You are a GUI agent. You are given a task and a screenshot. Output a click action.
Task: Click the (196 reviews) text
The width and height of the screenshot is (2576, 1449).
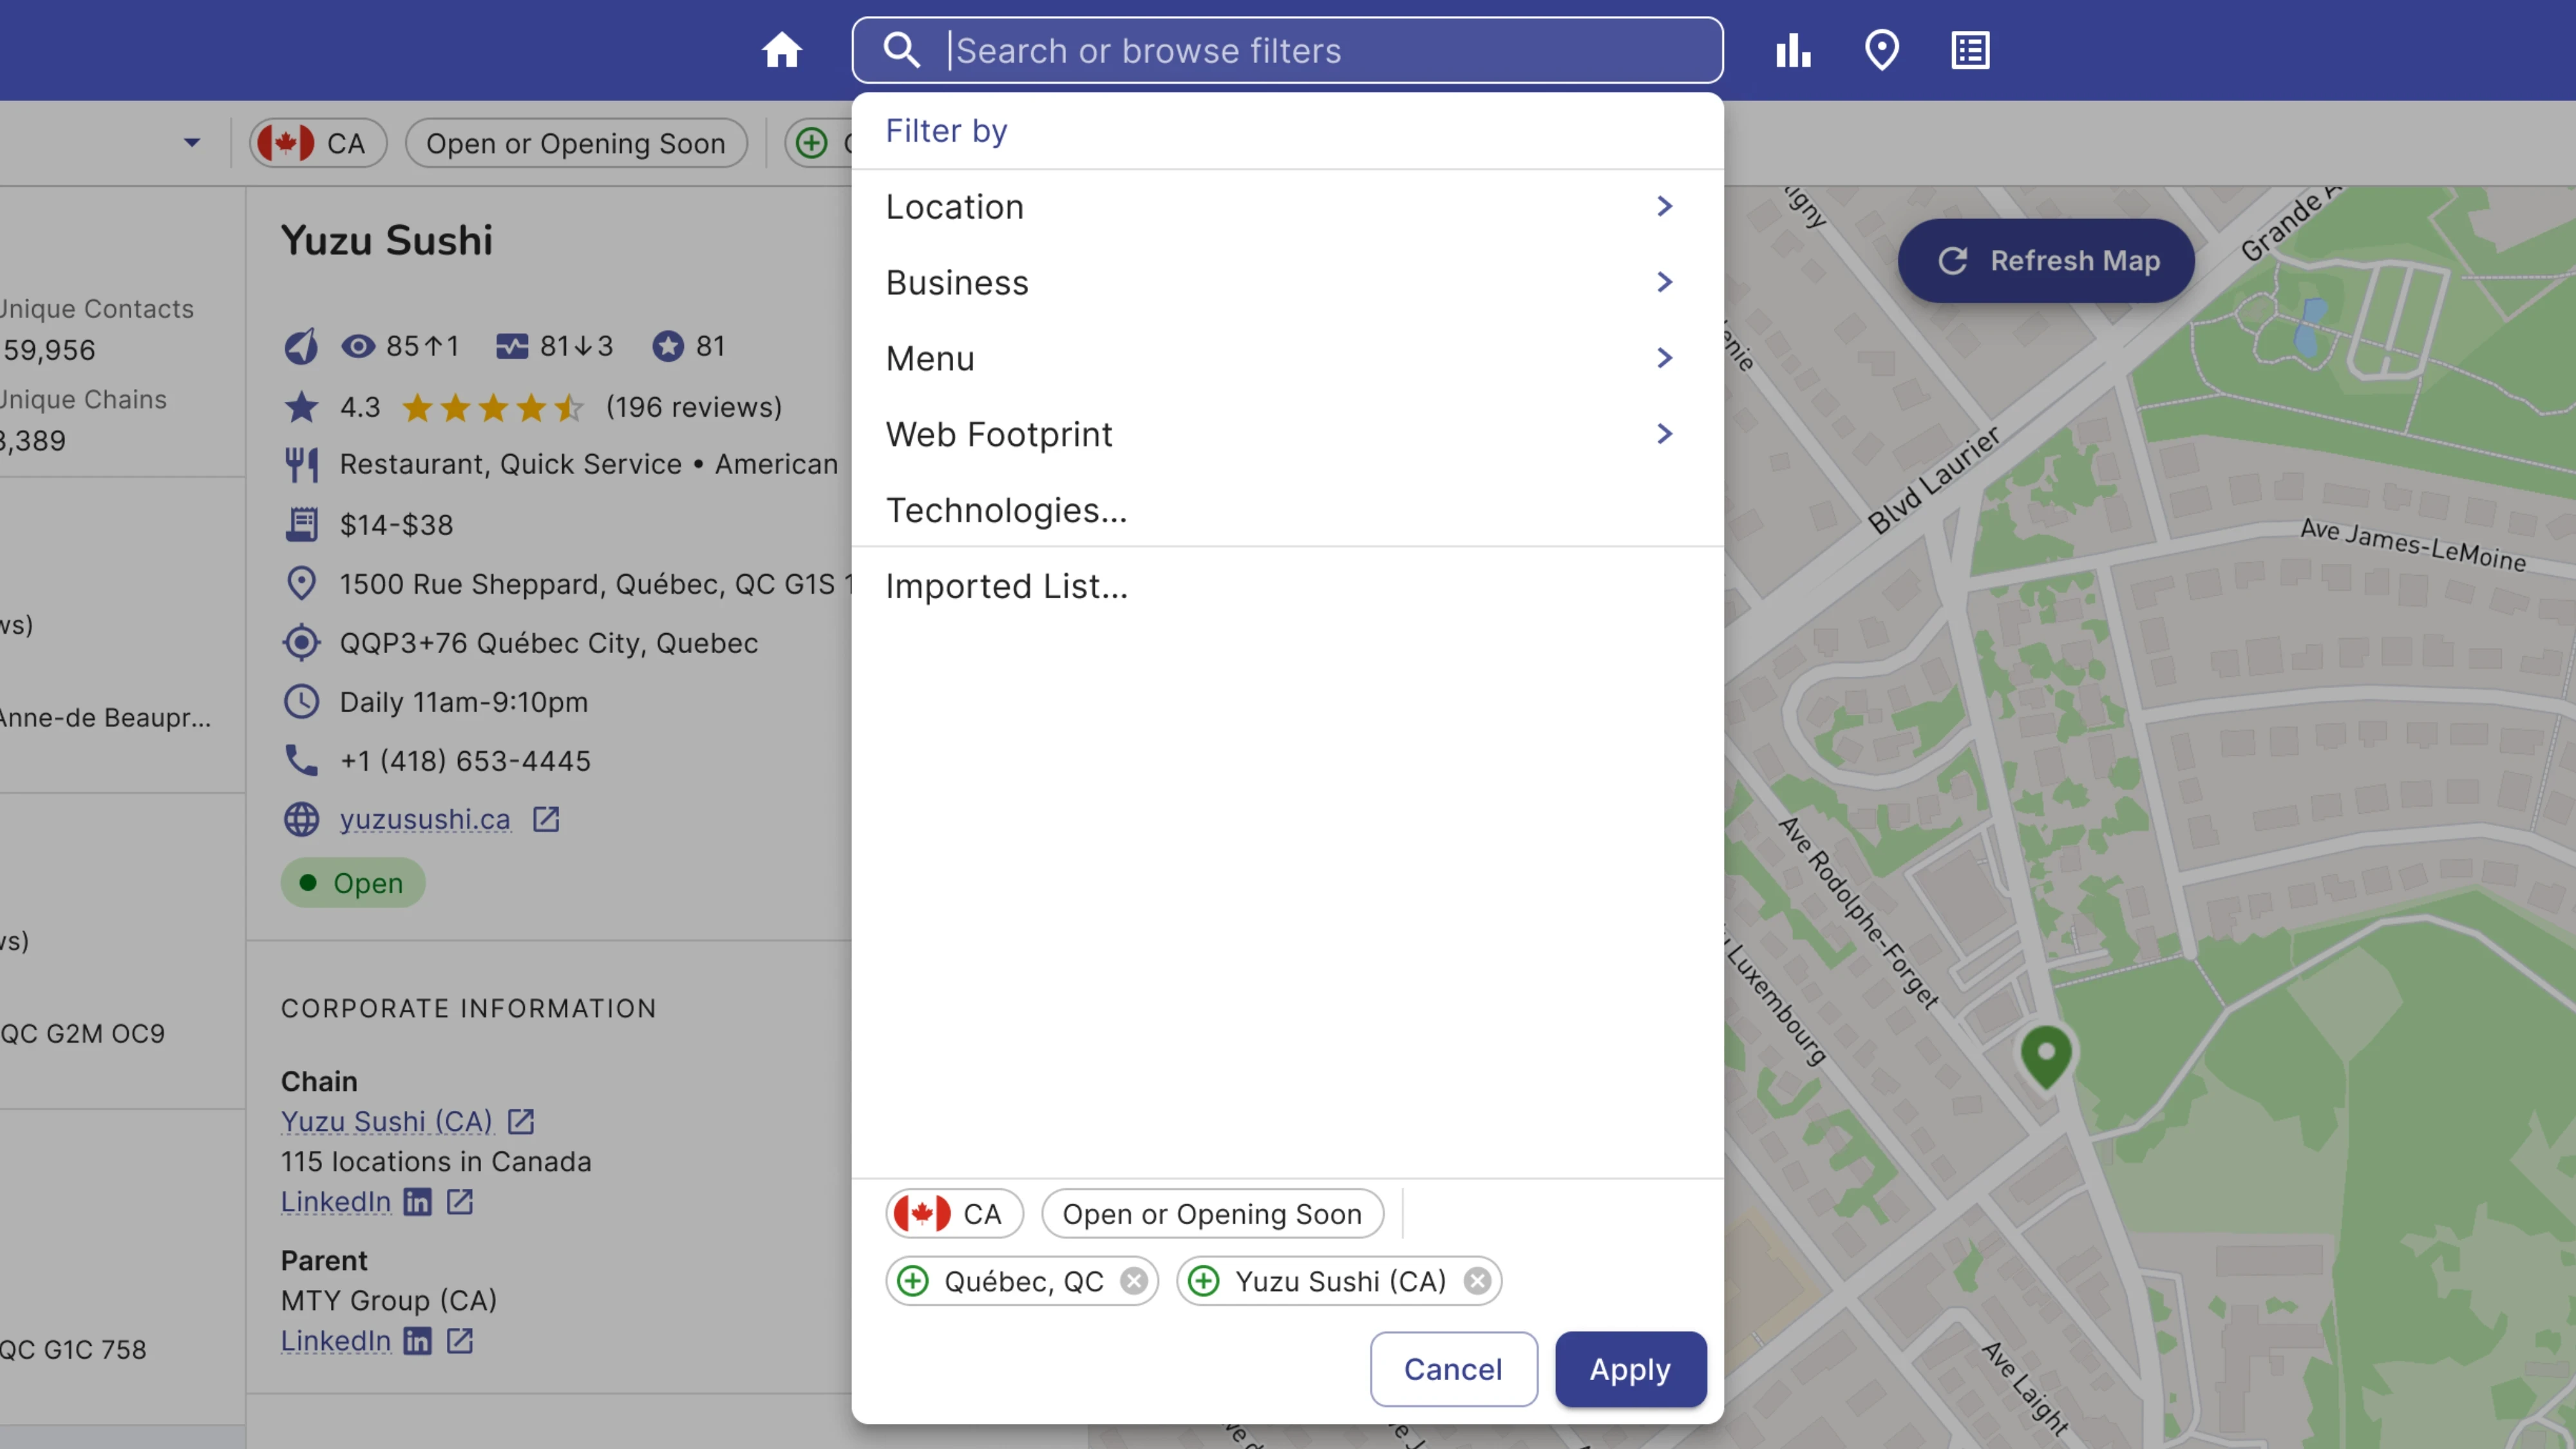pos(694,407)
